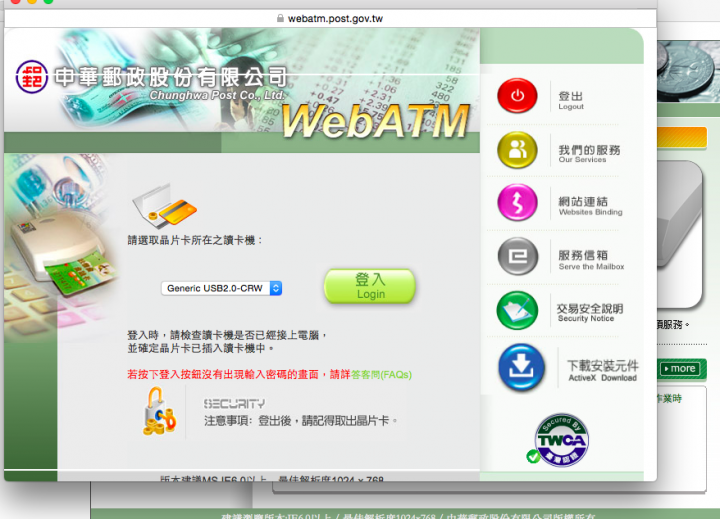The height and width of the screenshot is (519, 720).
Task: Click the webatm.post.gov.tw address bar
Action: pos(330,18)
